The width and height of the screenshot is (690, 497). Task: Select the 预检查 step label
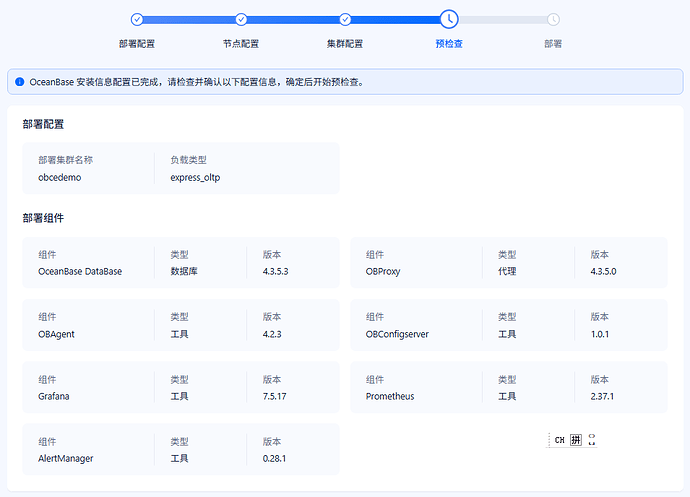point(449,44)
